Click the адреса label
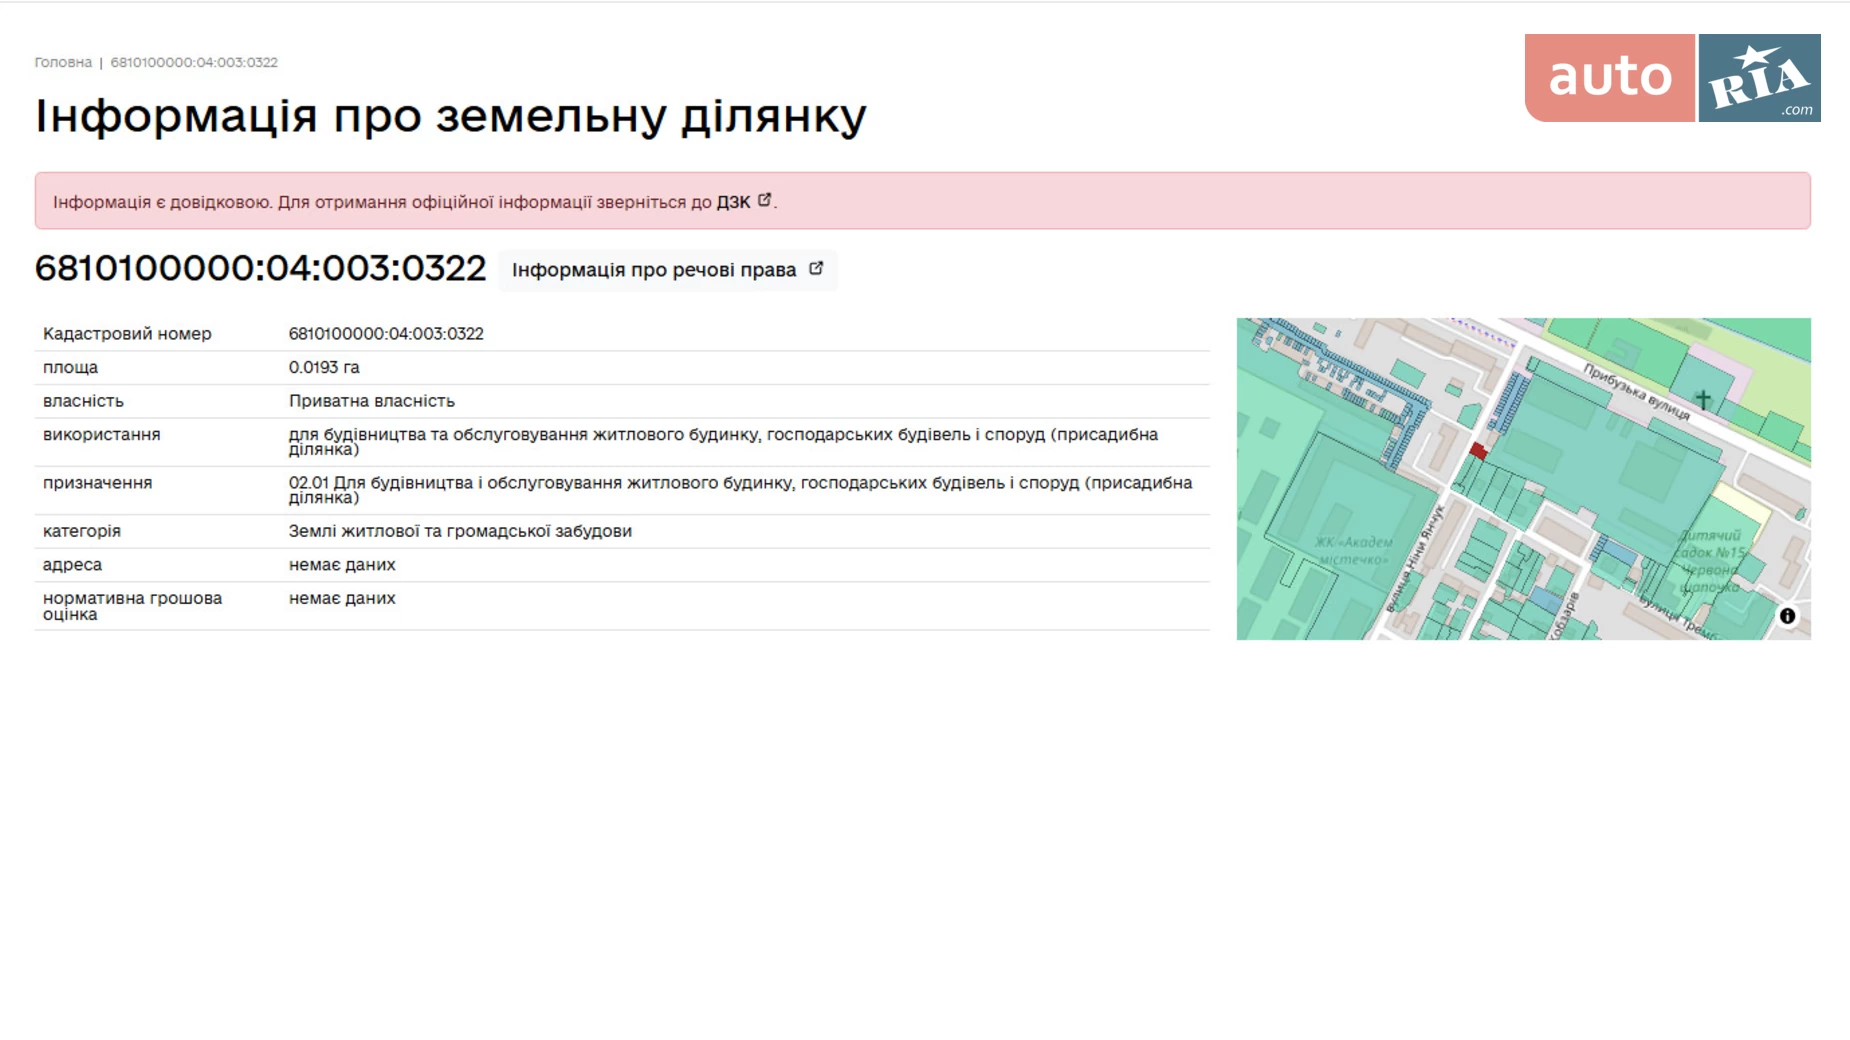The height and width of the screenshot is (1040, 1850). [72, 565]
